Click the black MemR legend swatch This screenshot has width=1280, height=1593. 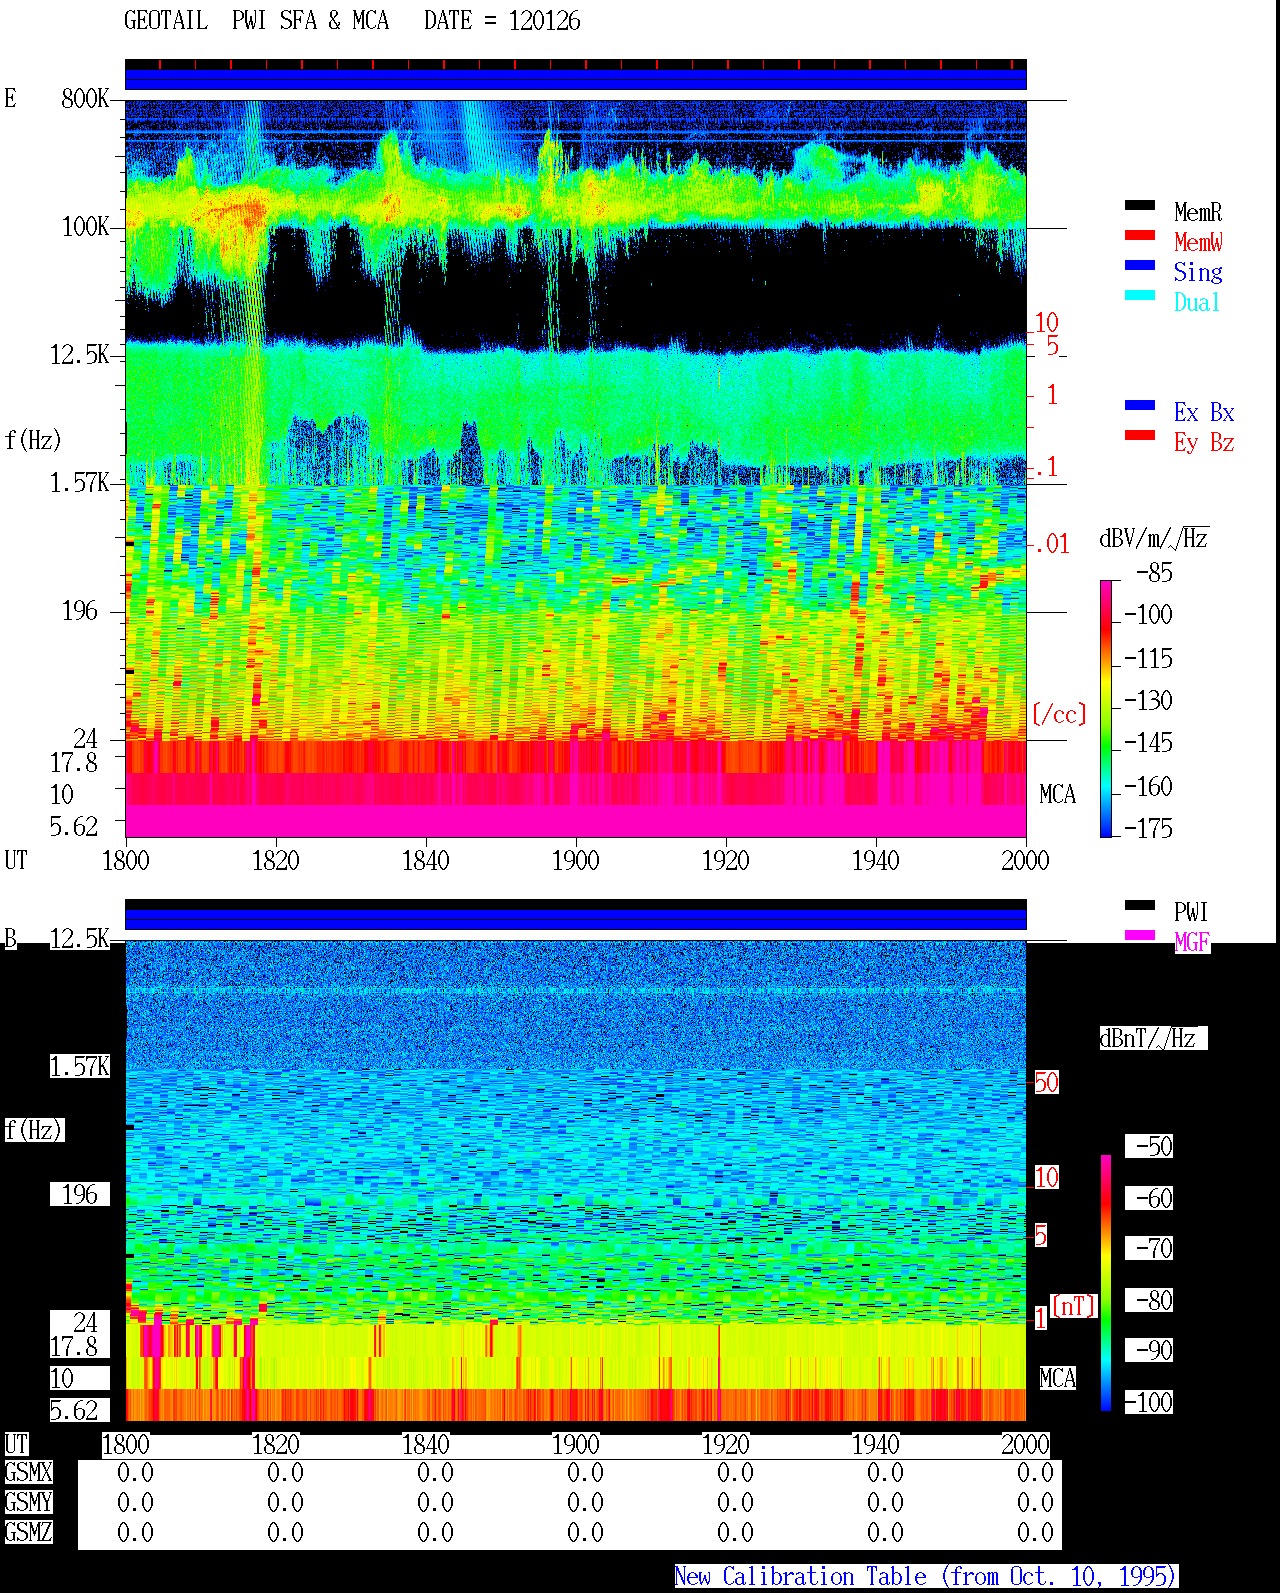coord(1140,206)
